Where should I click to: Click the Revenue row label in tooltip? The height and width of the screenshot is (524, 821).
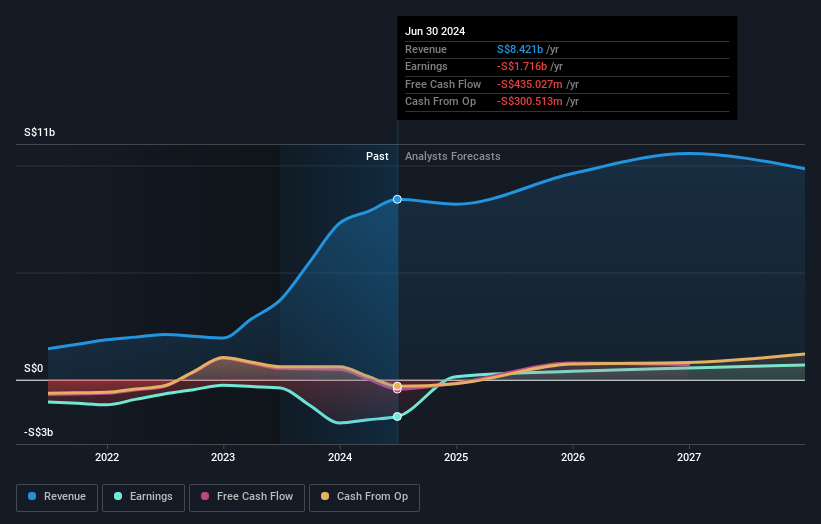pos(426,49)
